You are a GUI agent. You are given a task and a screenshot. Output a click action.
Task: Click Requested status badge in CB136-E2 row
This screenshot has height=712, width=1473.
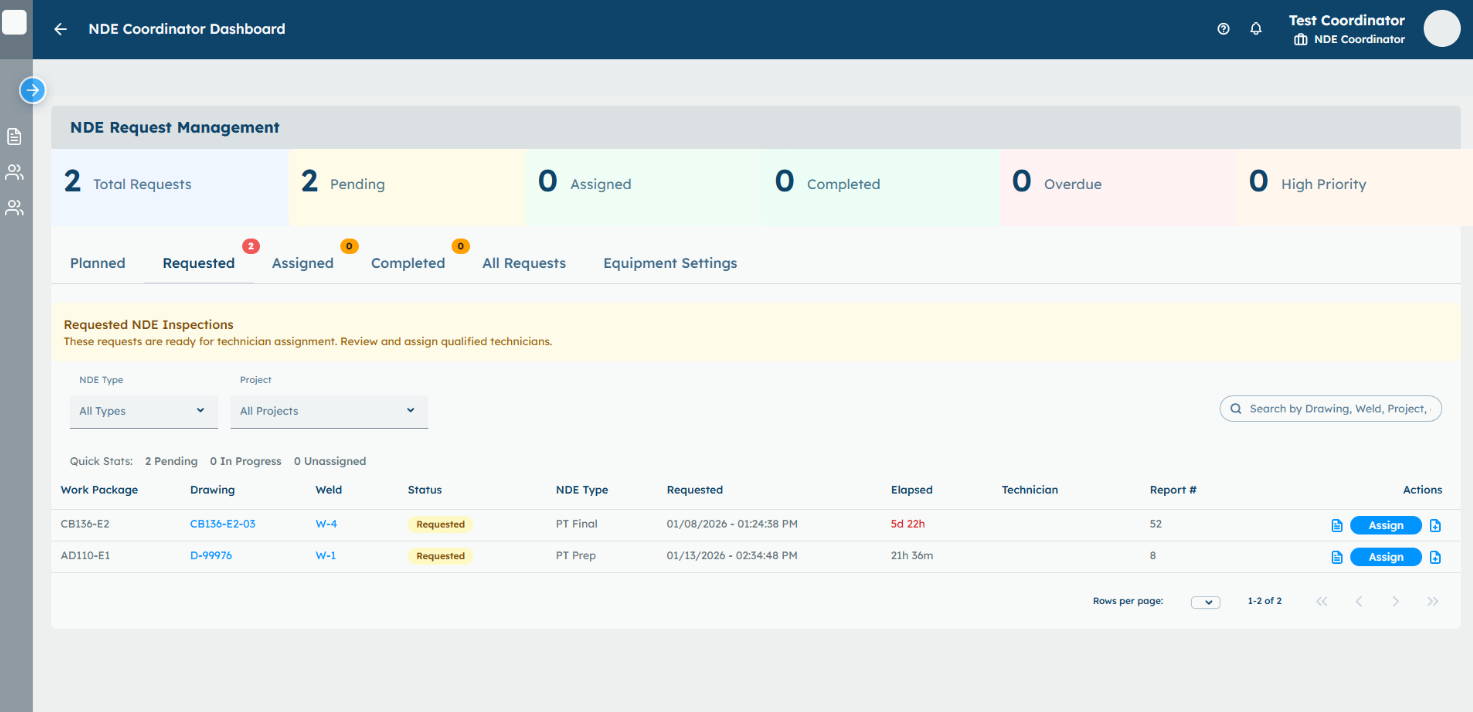(x=440, y=524)
